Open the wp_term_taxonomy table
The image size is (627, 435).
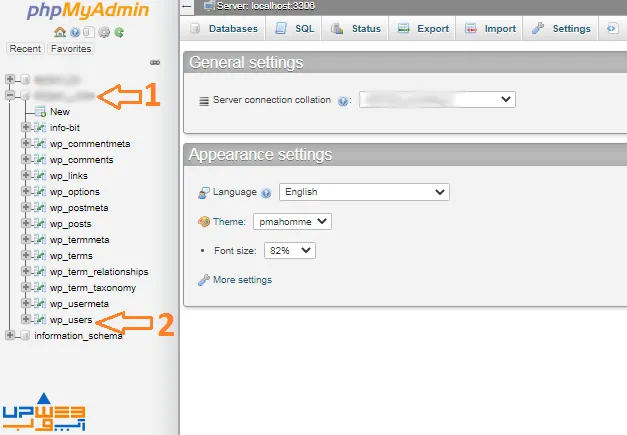click(93, 288)
